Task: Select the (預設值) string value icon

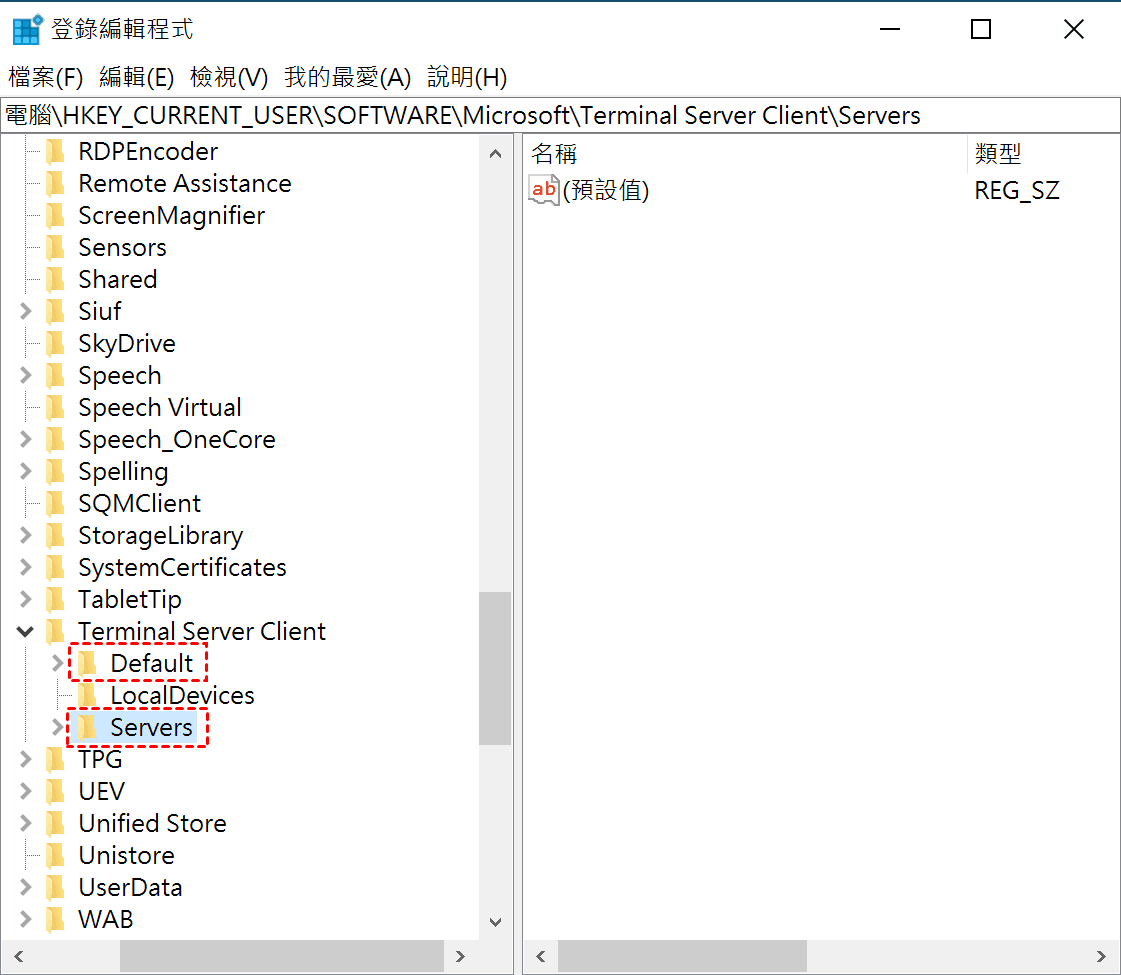Action: 543,190
